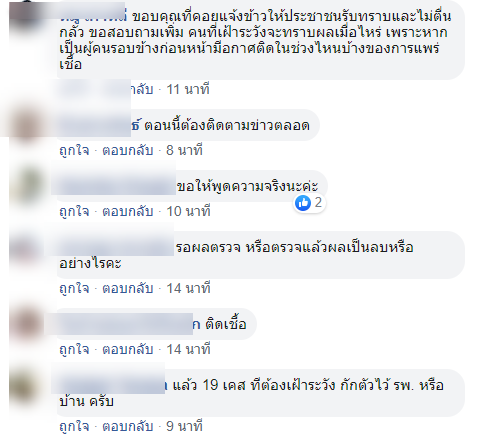Open the 8 นาที timestamp link
The height and width of the screenshot is (442, 482).
184,151
